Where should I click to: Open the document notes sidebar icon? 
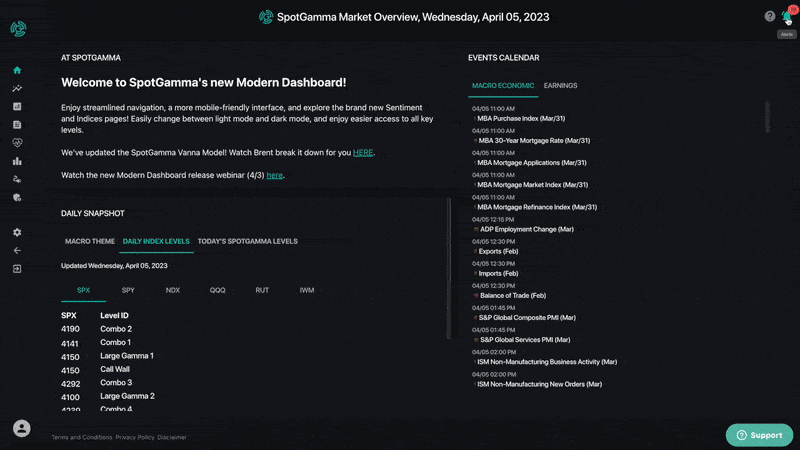pyautogui.click(x=17, y=124)
